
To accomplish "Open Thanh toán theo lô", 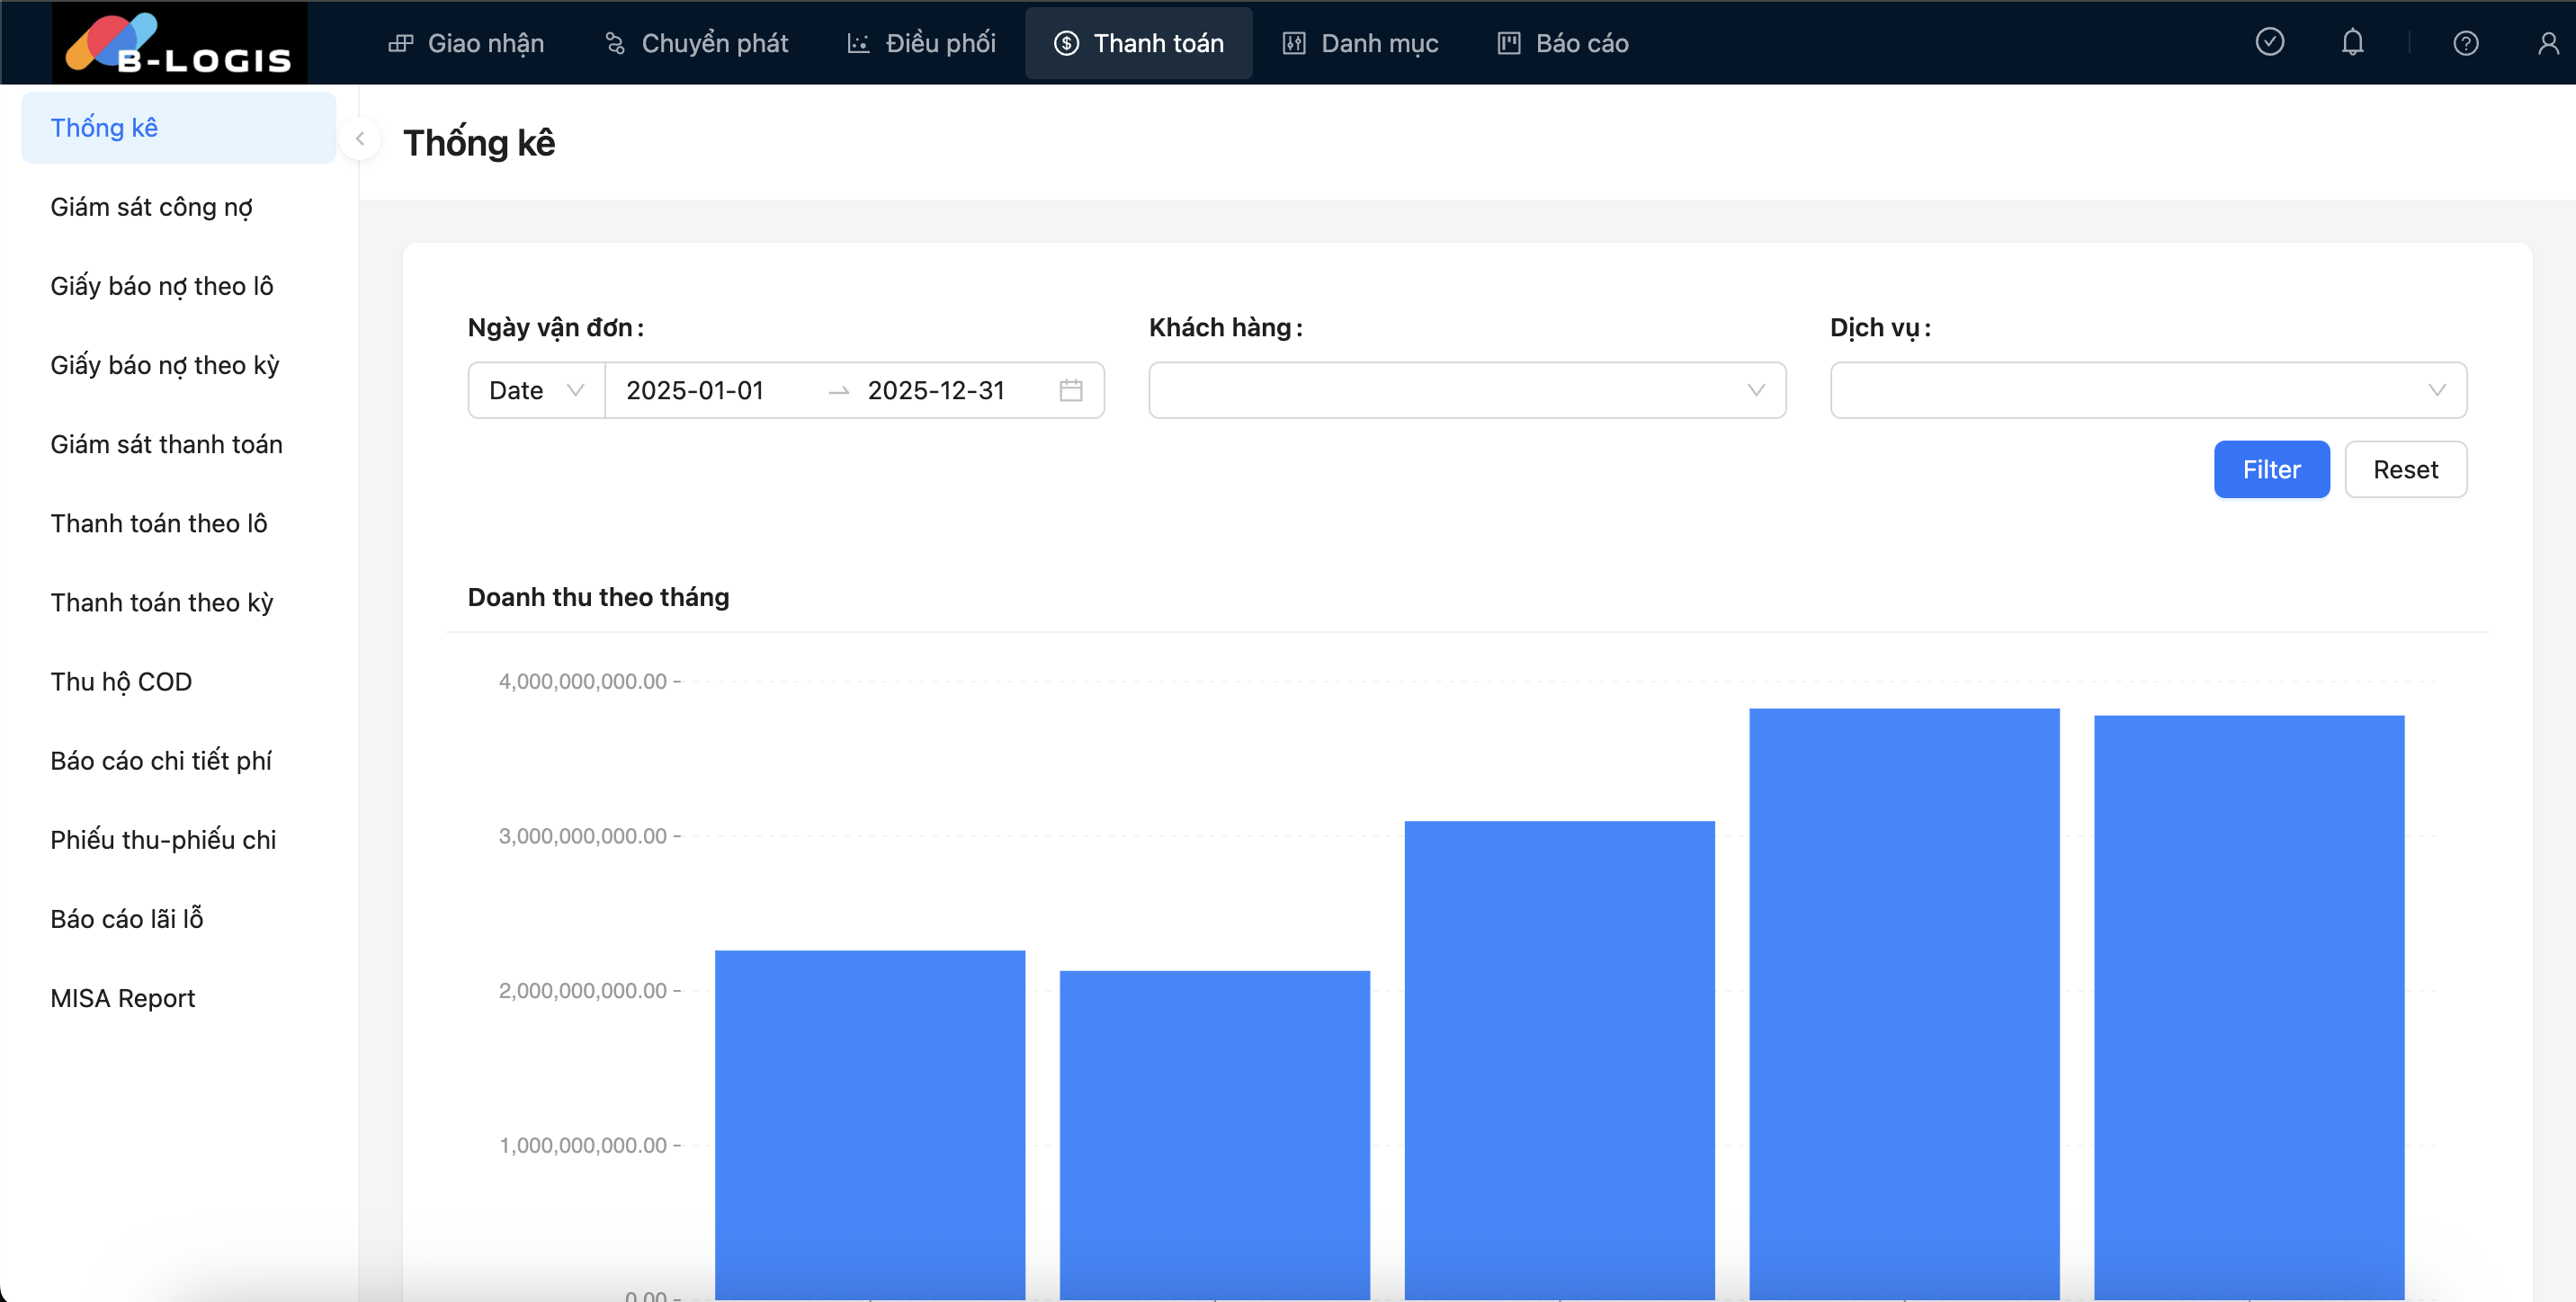I will (x=178, y=523).
